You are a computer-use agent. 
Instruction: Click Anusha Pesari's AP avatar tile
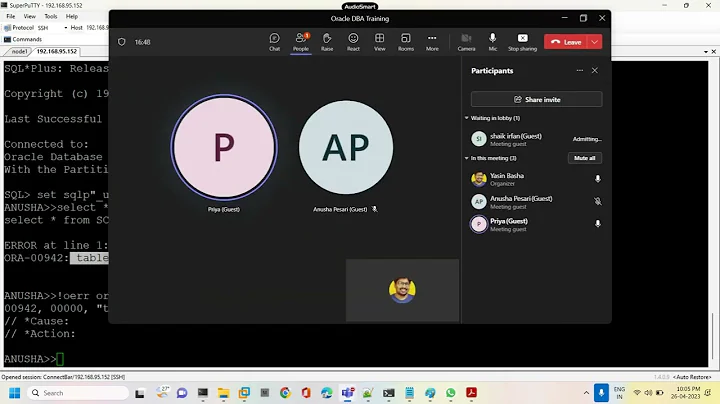pos(346,147)
